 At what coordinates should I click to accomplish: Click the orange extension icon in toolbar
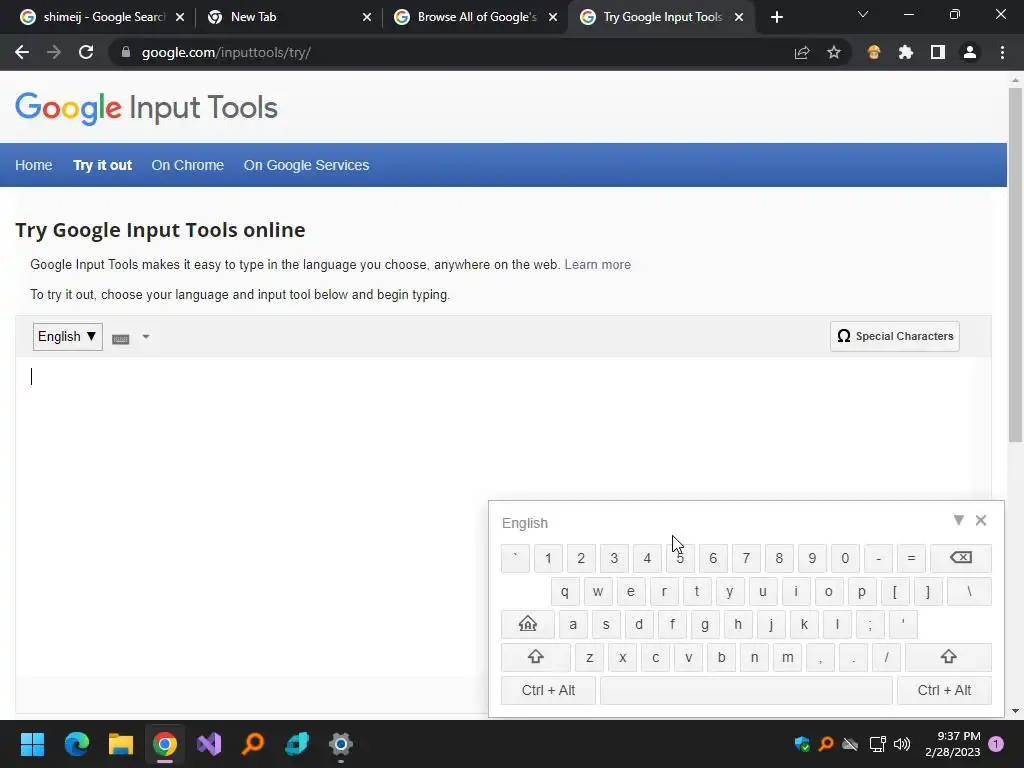(874, 52)
